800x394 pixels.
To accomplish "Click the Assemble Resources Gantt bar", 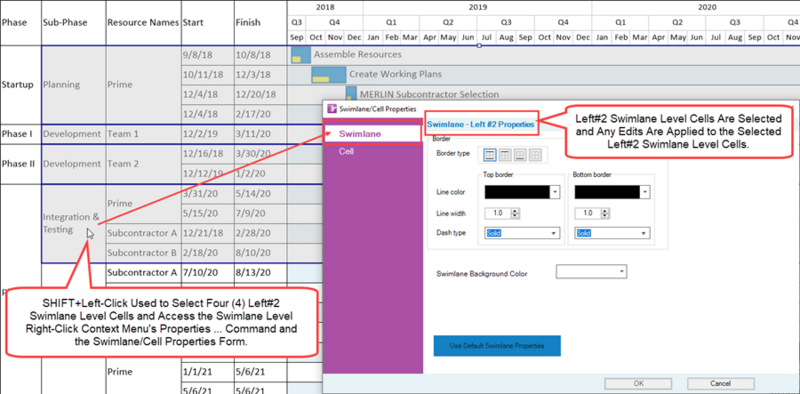I will click(301, 55).
